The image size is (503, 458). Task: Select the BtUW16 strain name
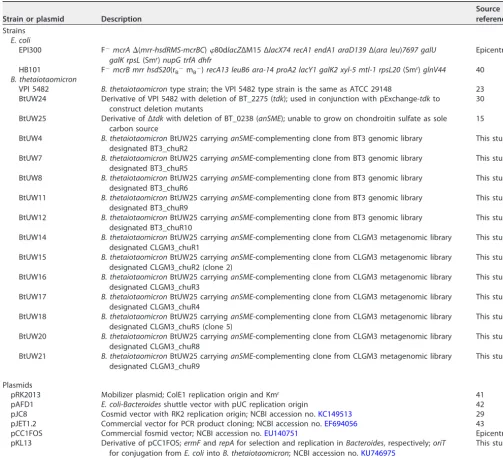tap(32, 277)
